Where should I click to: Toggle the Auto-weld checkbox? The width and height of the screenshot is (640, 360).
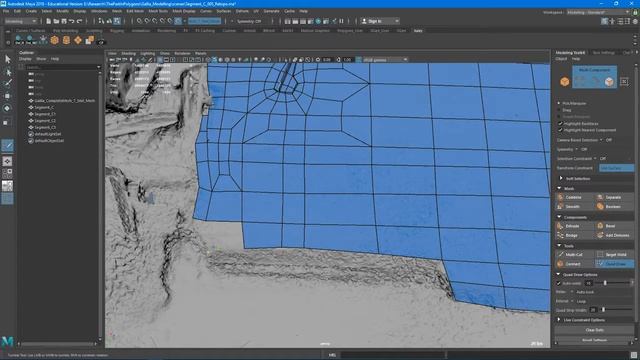(559, 283)
